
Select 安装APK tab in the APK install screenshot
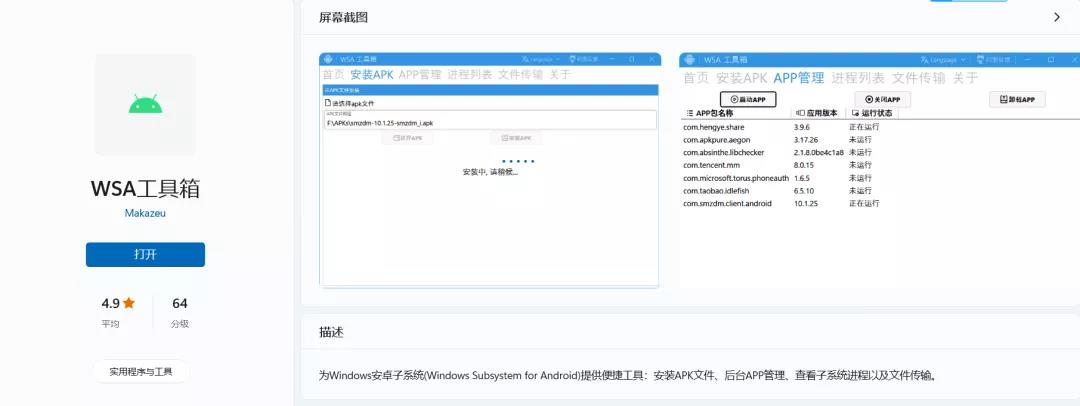372,74
